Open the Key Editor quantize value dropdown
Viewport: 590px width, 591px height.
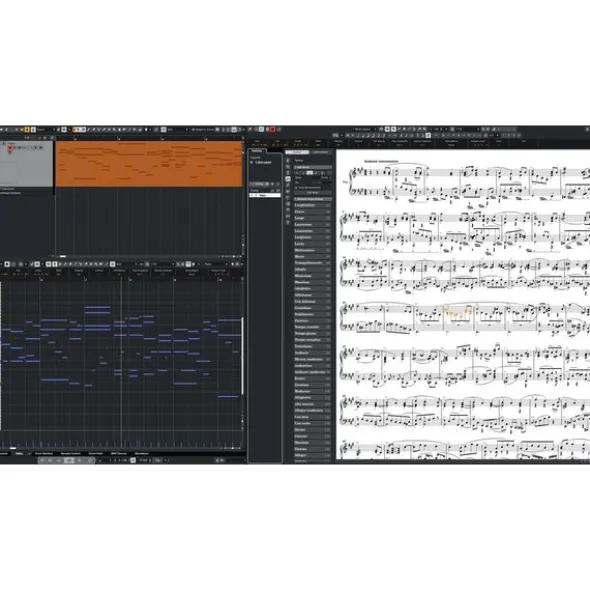(x=161, y=264)
